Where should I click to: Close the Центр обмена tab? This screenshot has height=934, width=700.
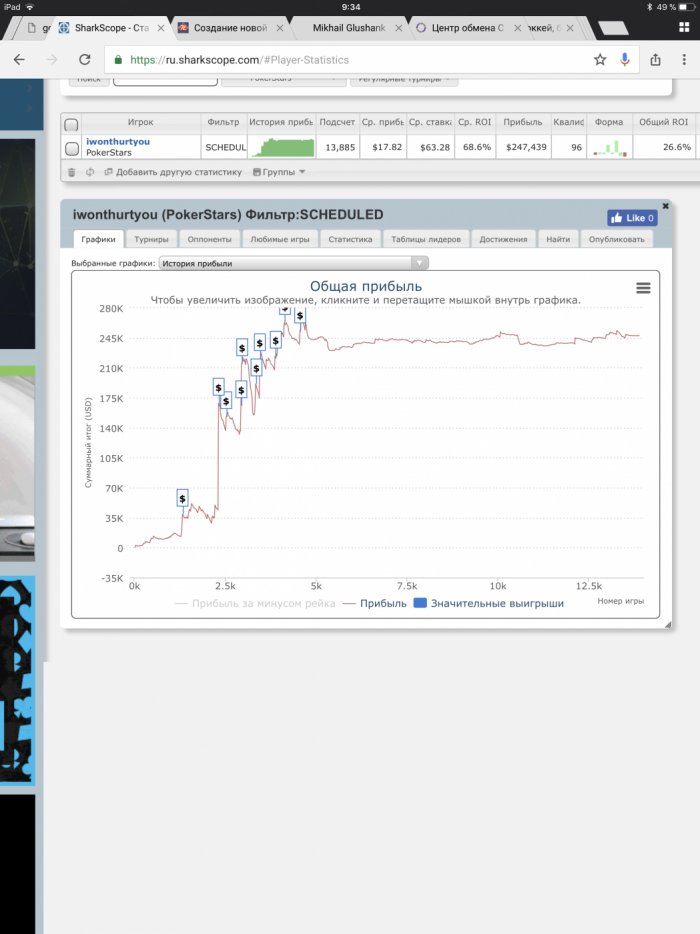point(517,28)
